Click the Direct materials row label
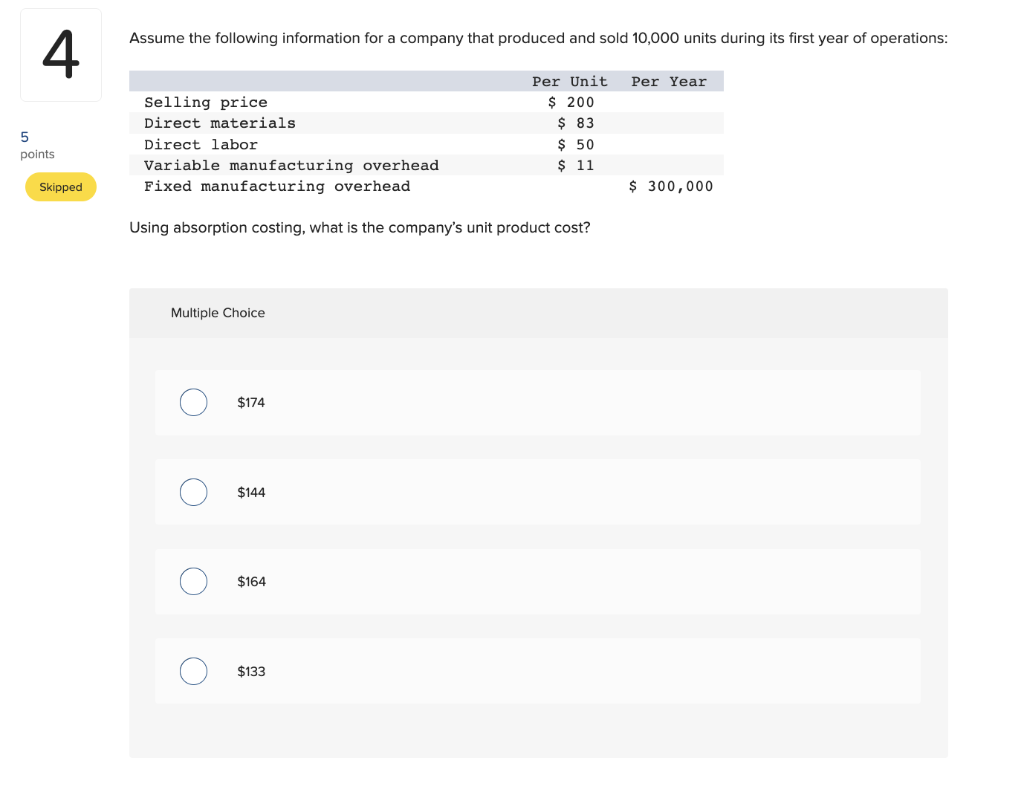 pyautogui.click(x=219, y=123)
